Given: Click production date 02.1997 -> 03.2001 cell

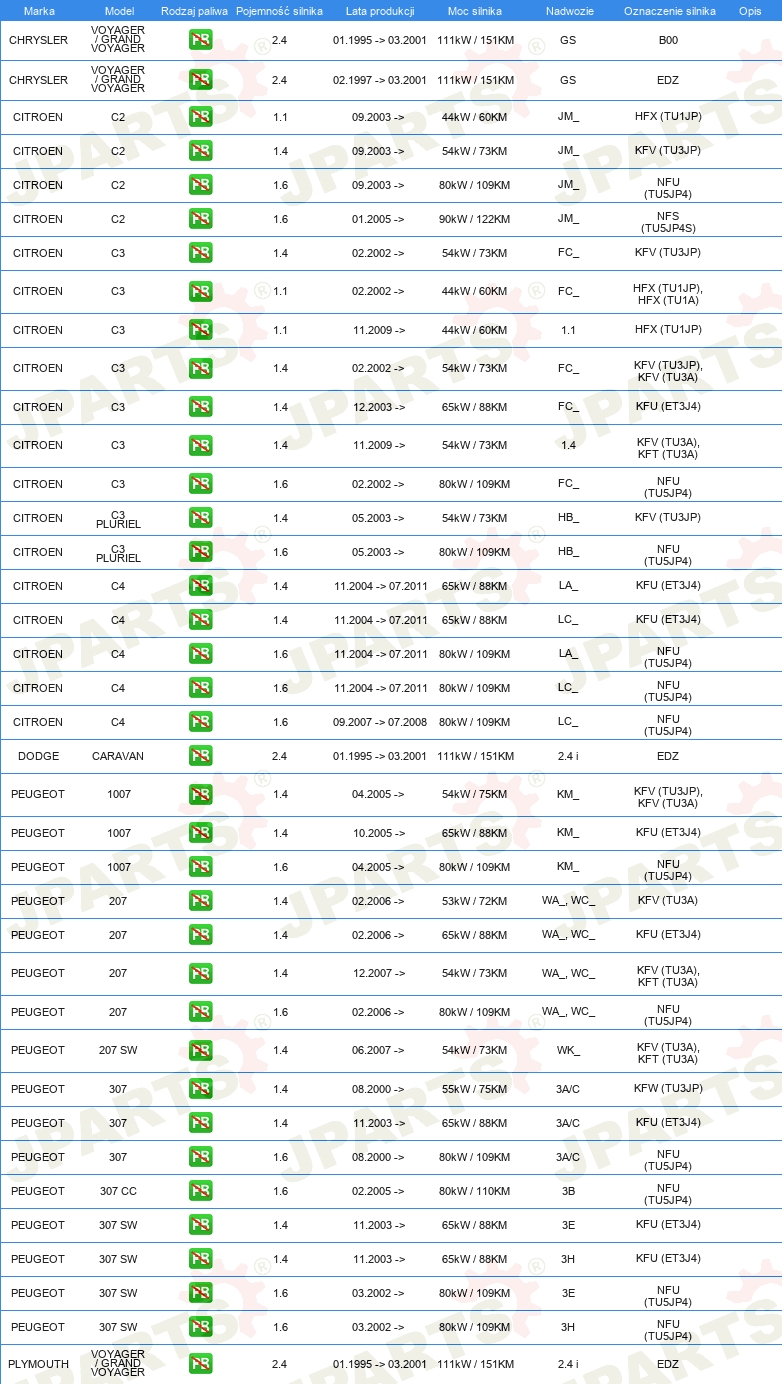Looking at the screenshot, I should [x=380, y=80].
